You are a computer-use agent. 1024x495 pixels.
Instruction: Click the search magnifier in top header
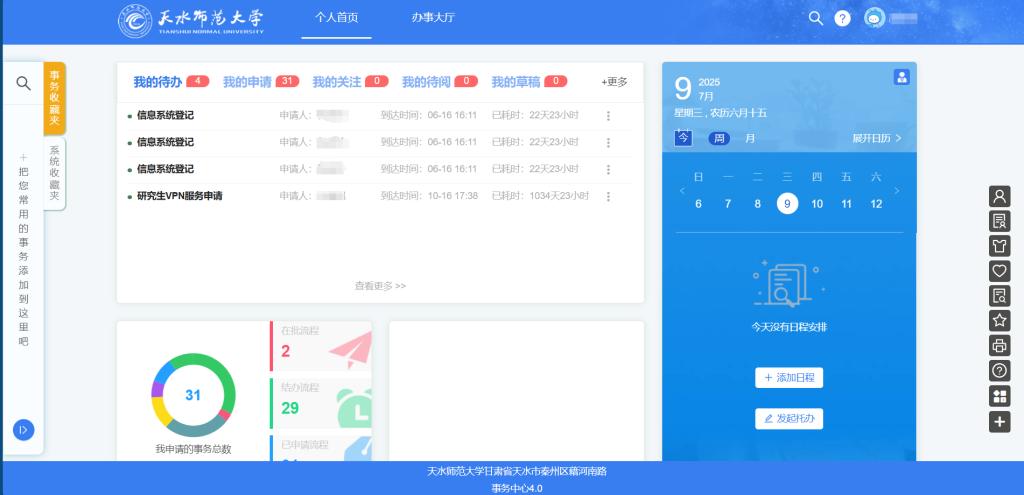point(816,18)
